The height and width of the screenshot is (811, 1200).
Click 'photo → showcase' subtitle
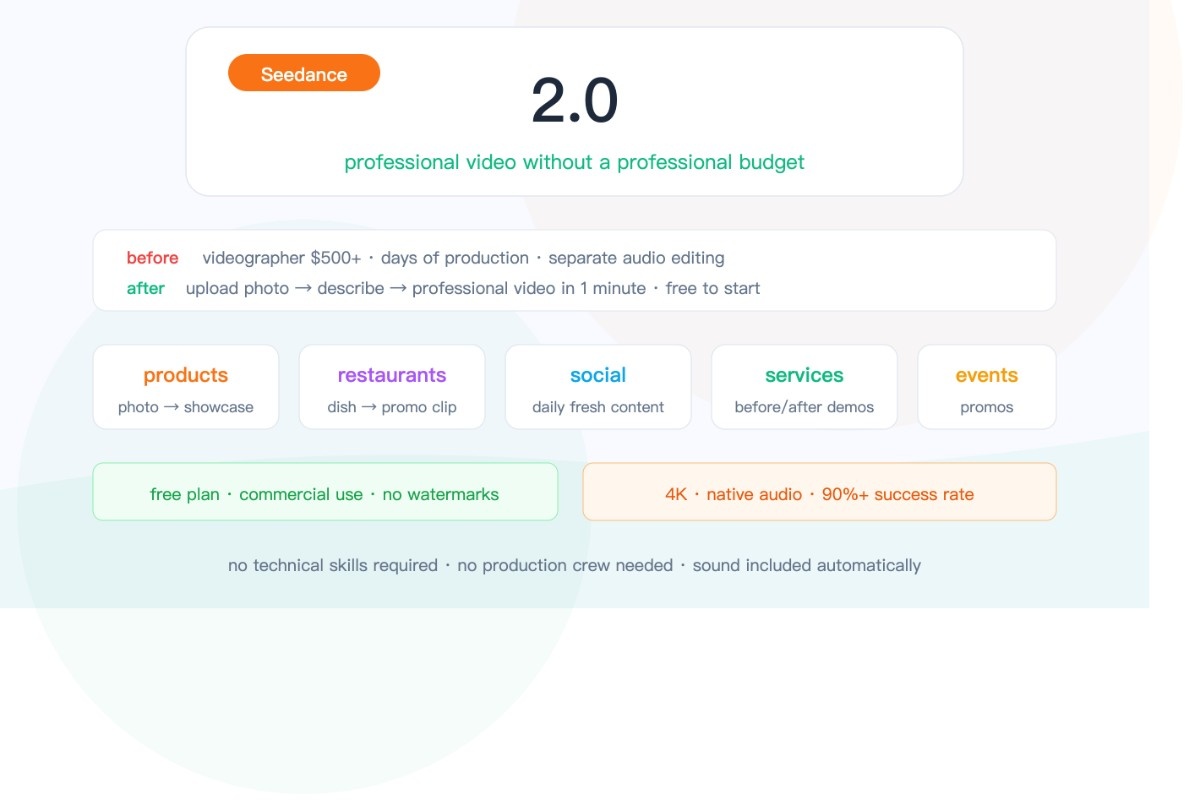pos(186,407)
